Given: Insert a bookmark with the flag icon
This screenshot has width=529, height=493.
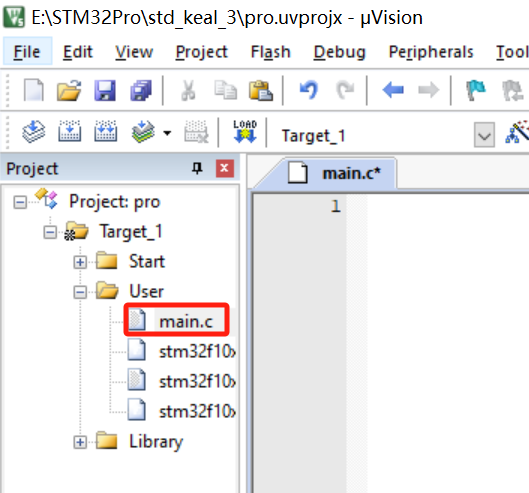Looking at the screenshot, I should coord(476,90).
